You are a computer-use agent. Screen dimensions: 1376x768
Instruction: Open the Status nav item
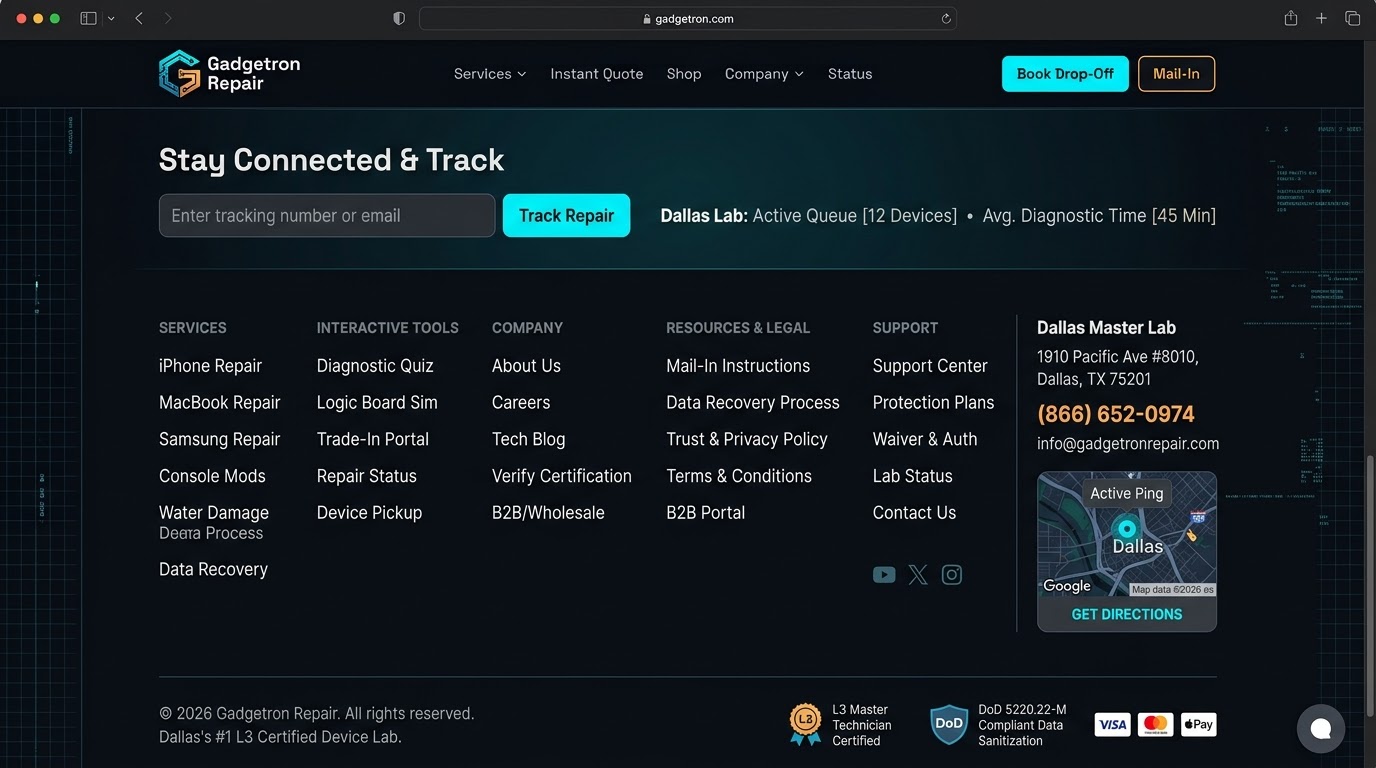[850, 74]
